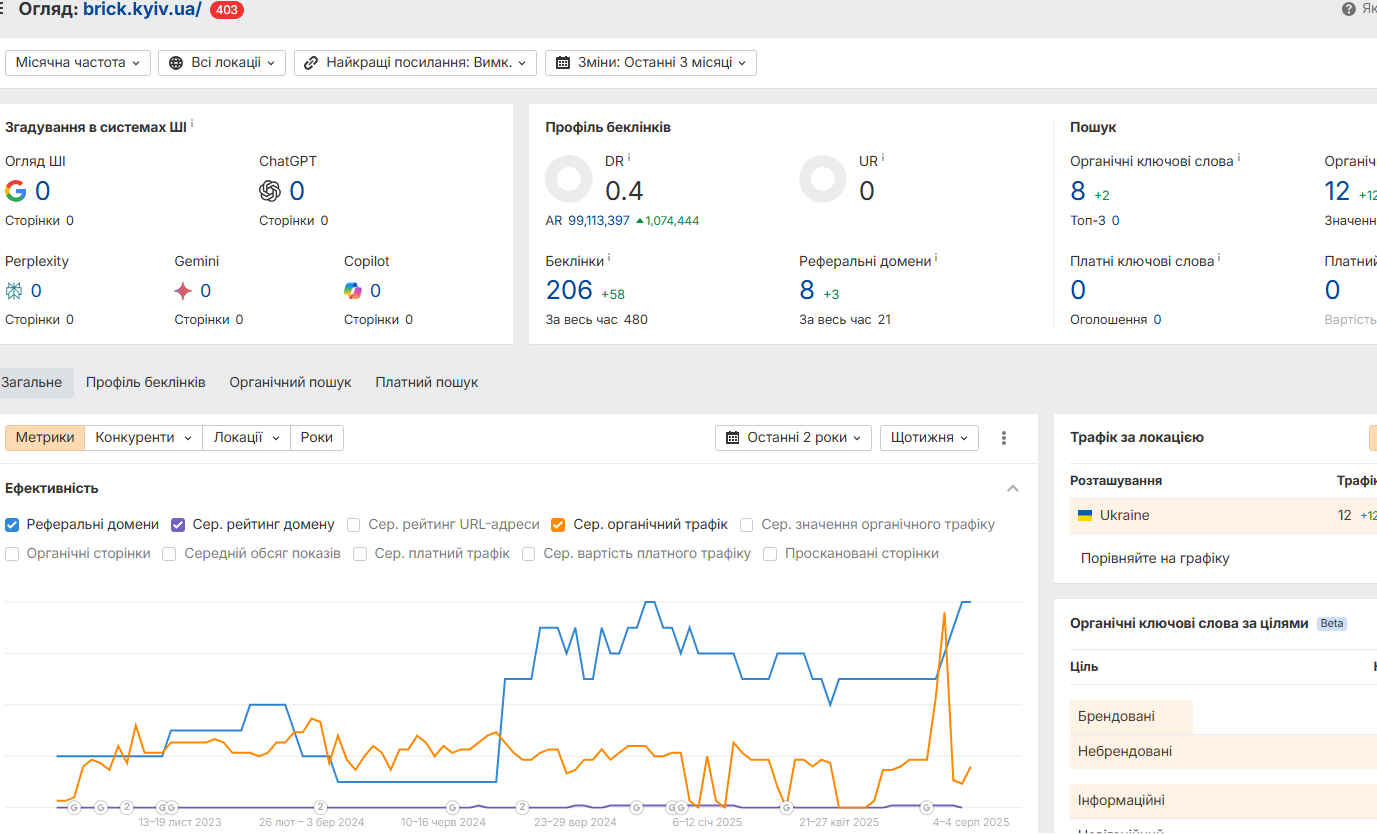The image size is (1377, 834).
Task: Click the red 403 status badge
Action: coord(226,10)
